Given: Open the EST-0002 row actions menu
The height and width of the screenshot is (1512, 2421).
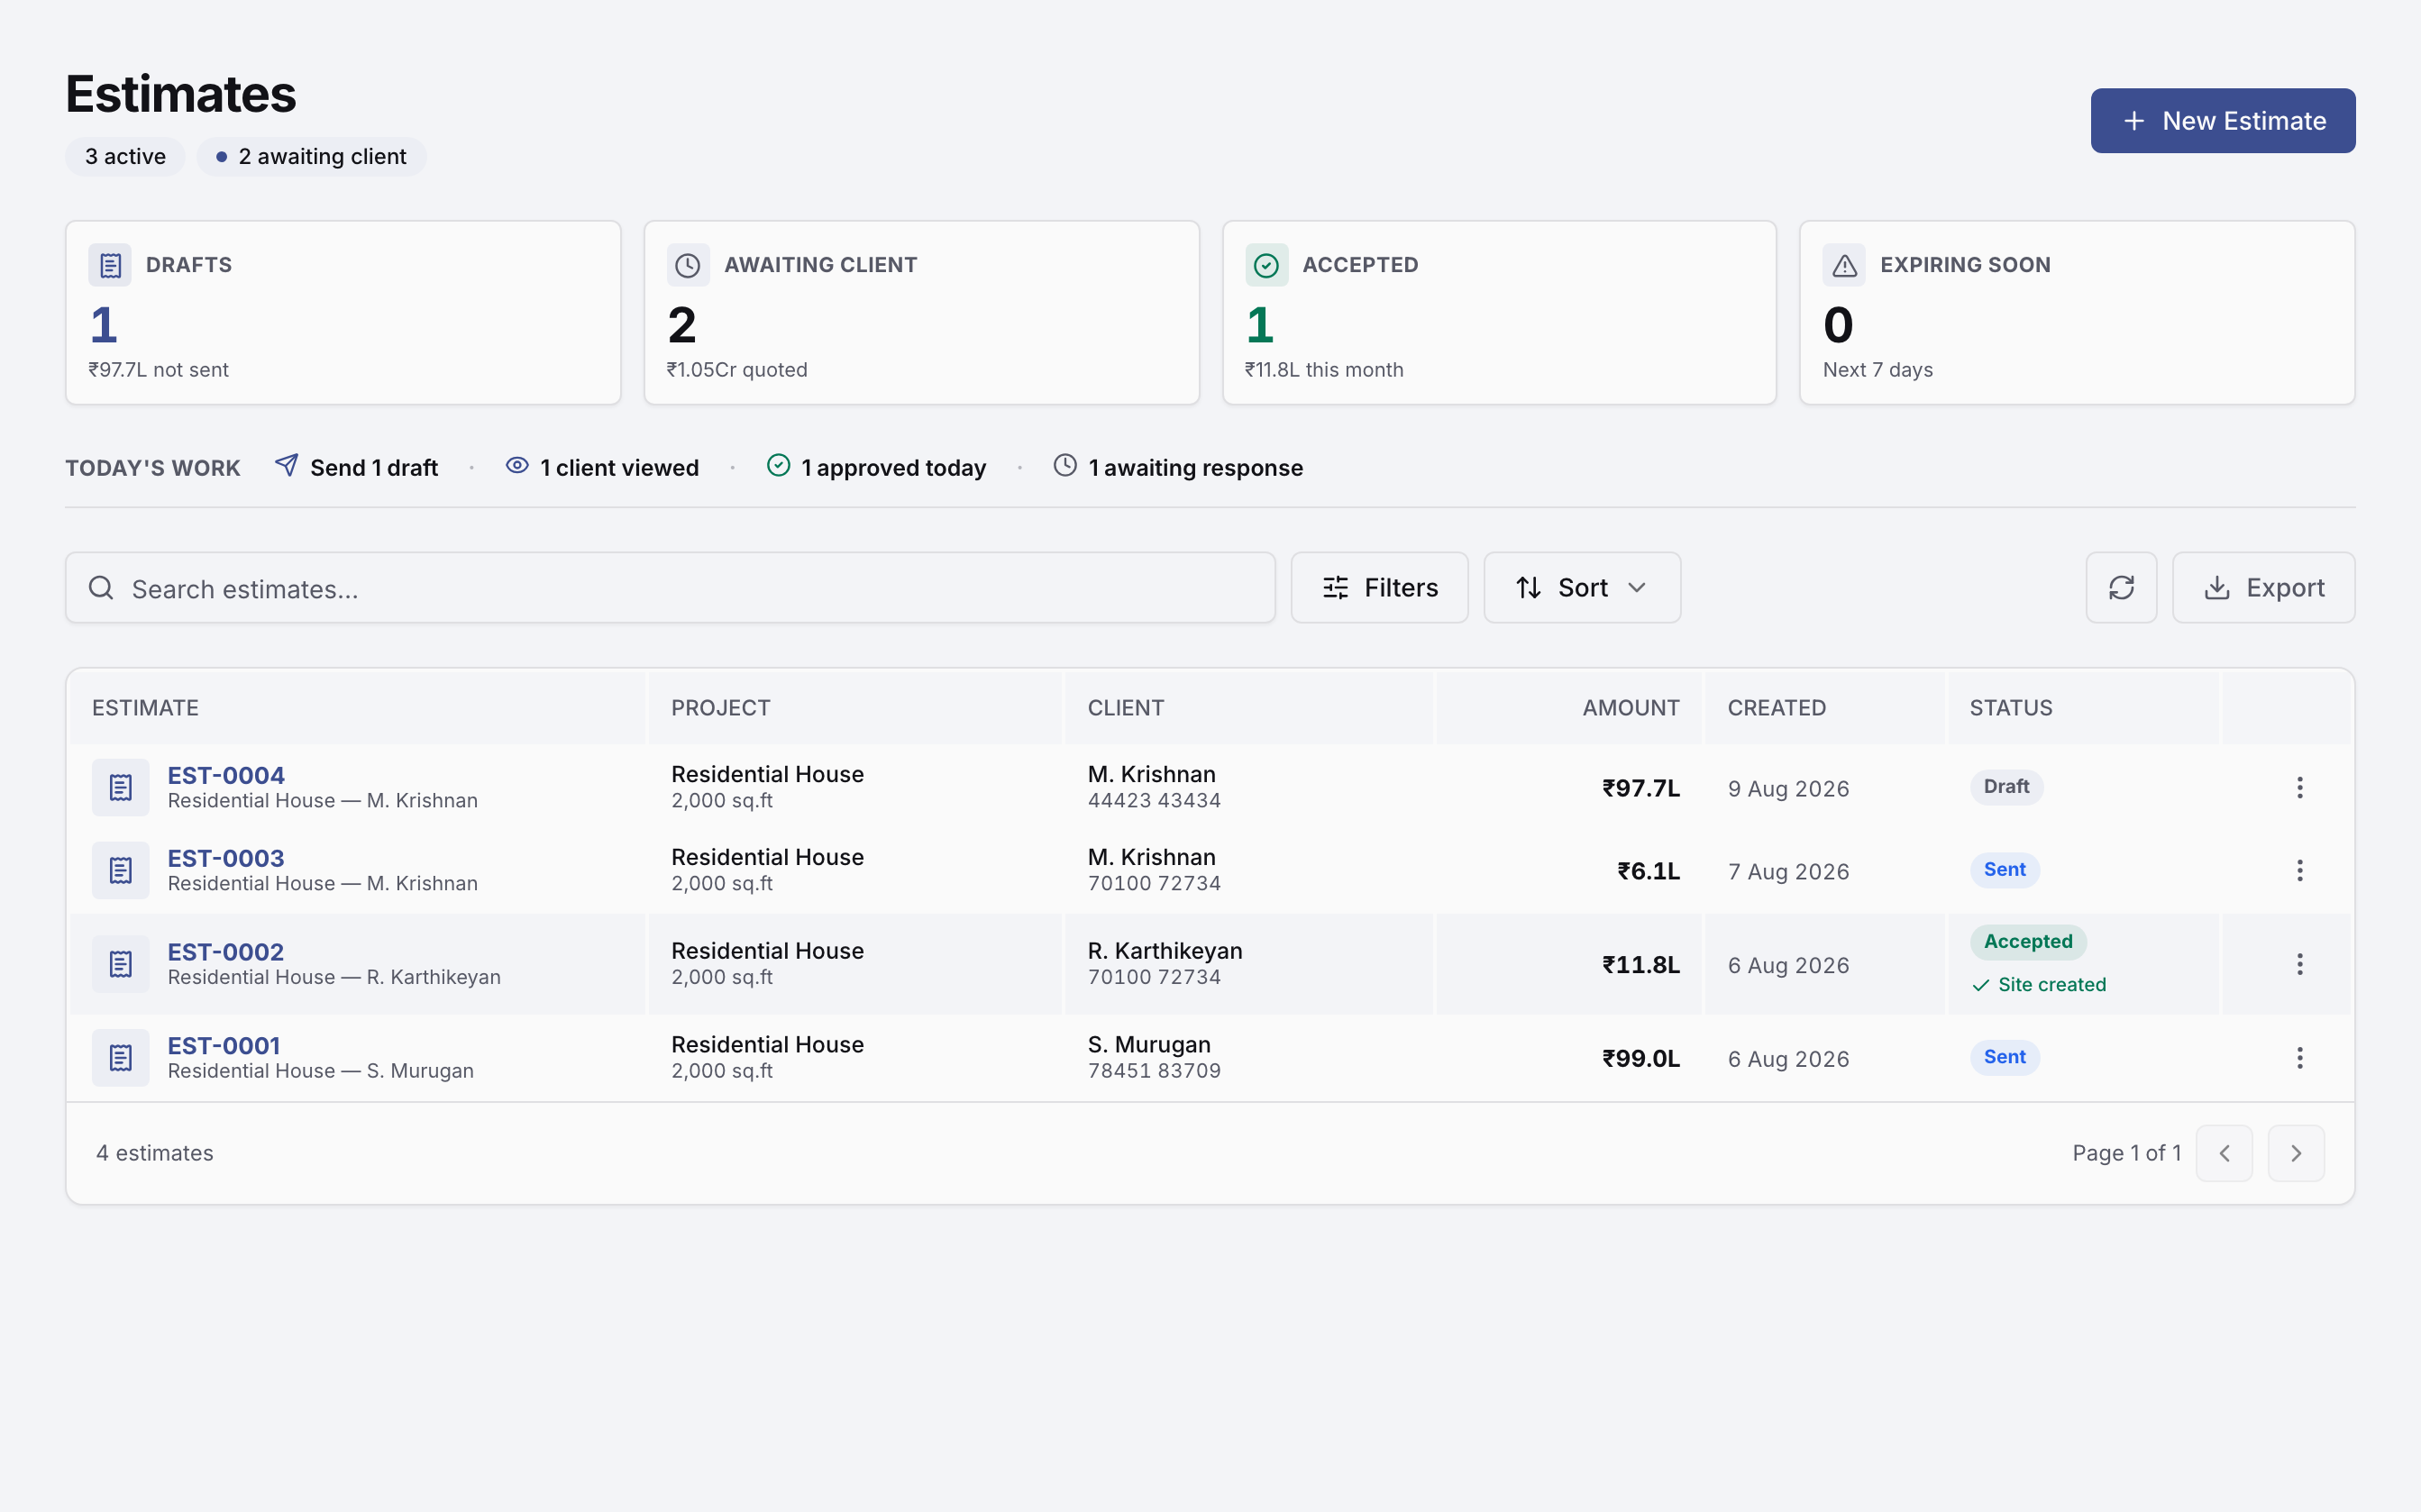Looking at the screenshot, I should [2299, 965].
